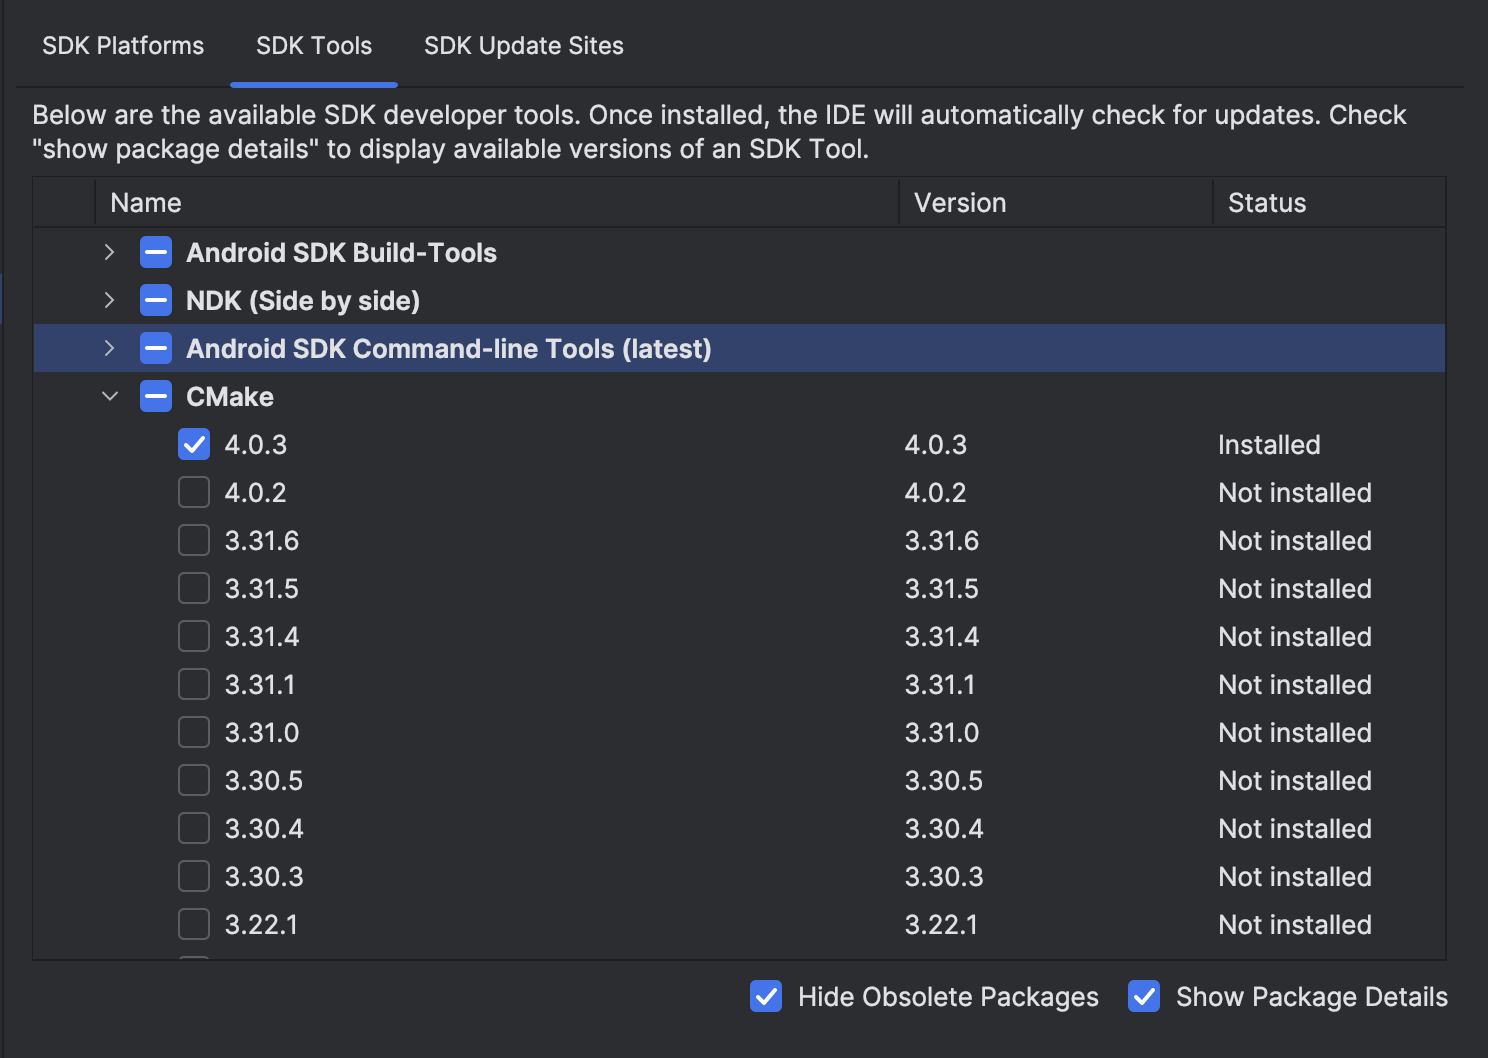Click the Show Package Details label

(x=1312, y=997)
